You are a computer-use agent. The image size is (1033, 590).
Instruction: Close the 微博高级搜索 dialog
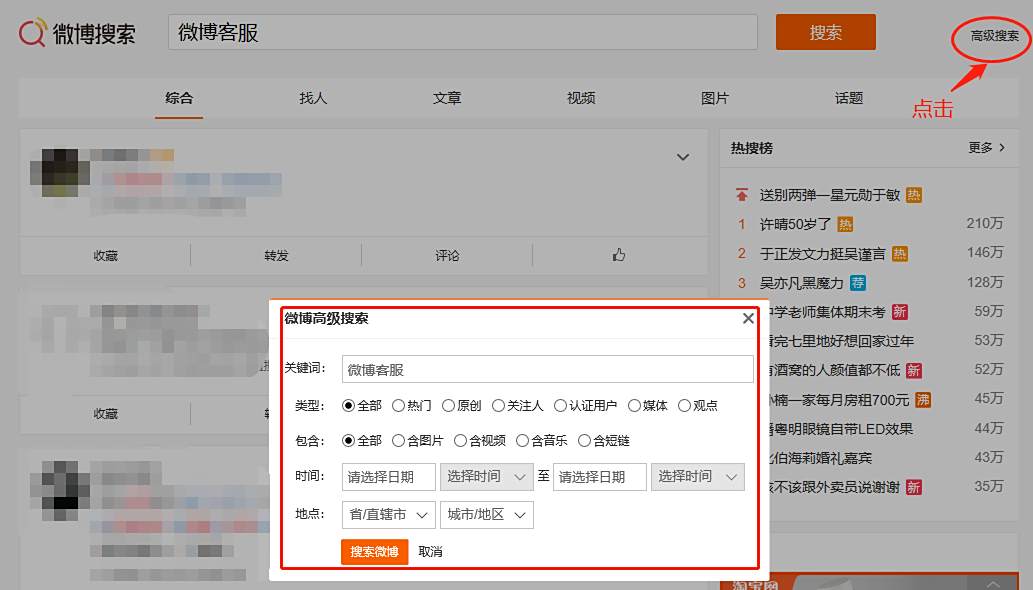pos(748,319)
